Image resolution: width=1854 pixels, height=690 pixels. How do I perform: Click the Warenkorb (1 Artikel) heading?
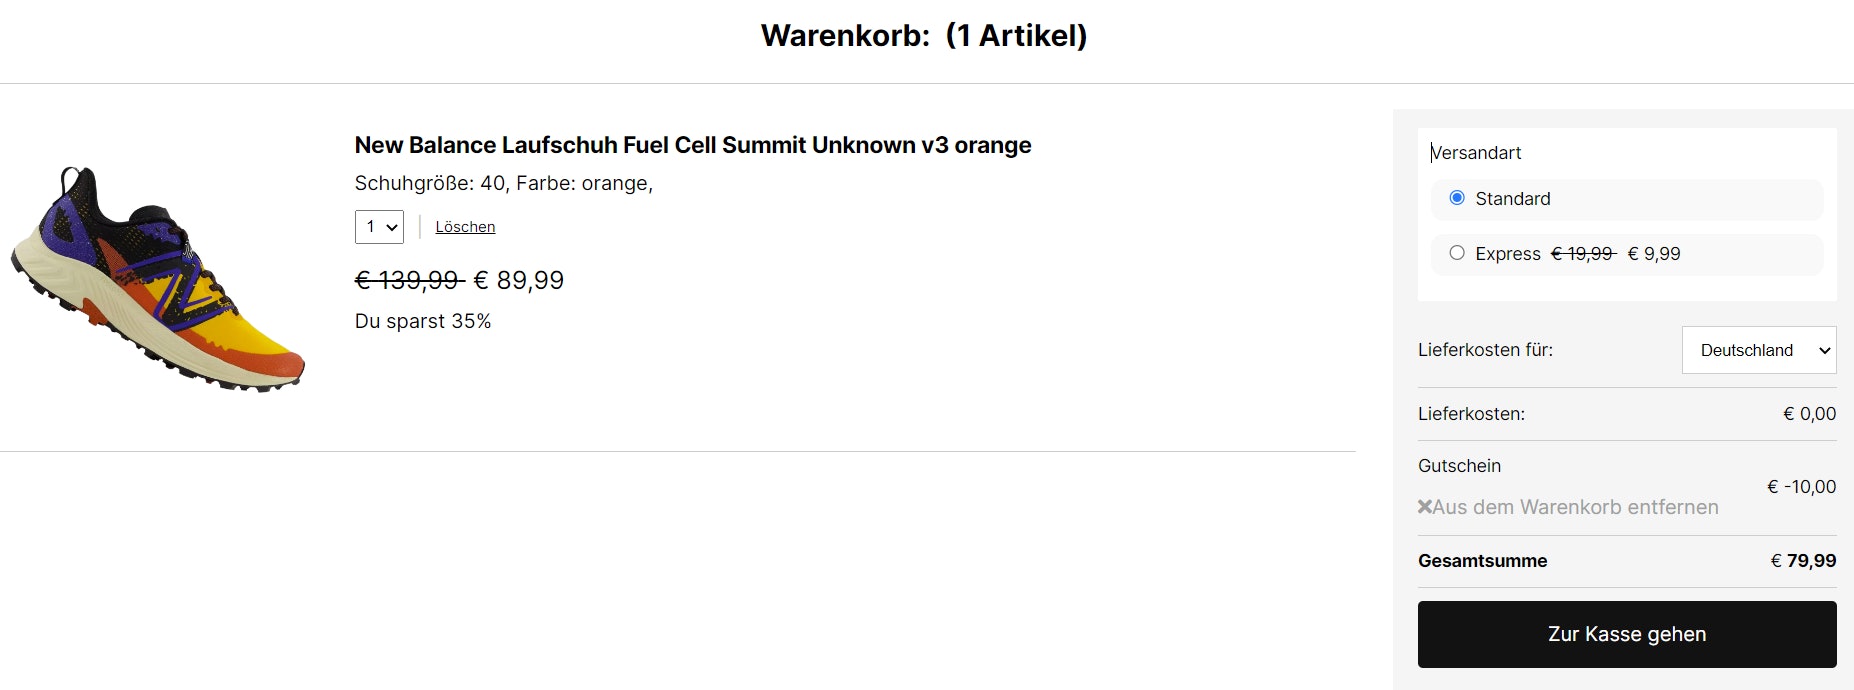click(923, 36)
